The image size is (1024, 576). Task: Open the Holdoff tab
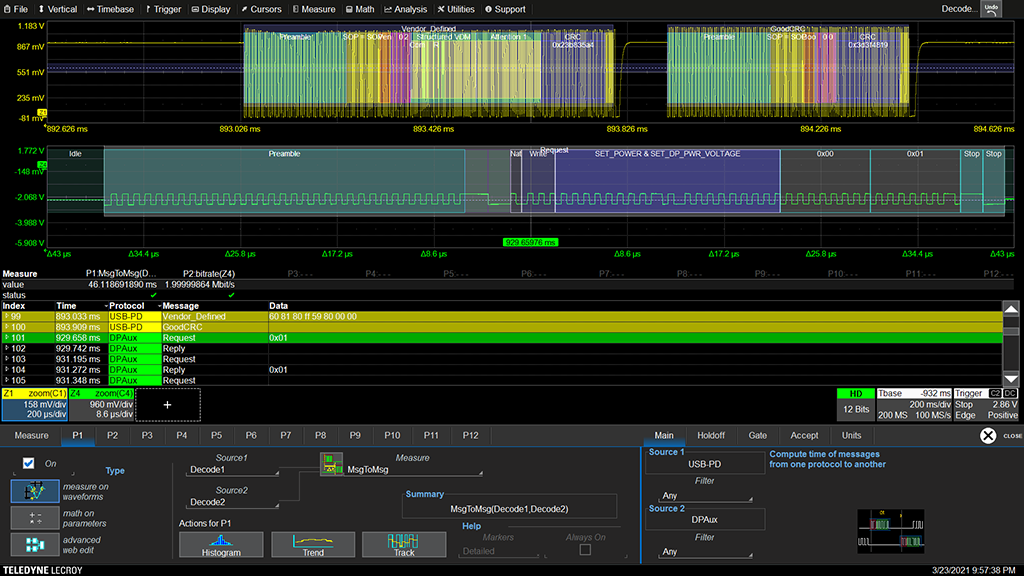[711, 436]
